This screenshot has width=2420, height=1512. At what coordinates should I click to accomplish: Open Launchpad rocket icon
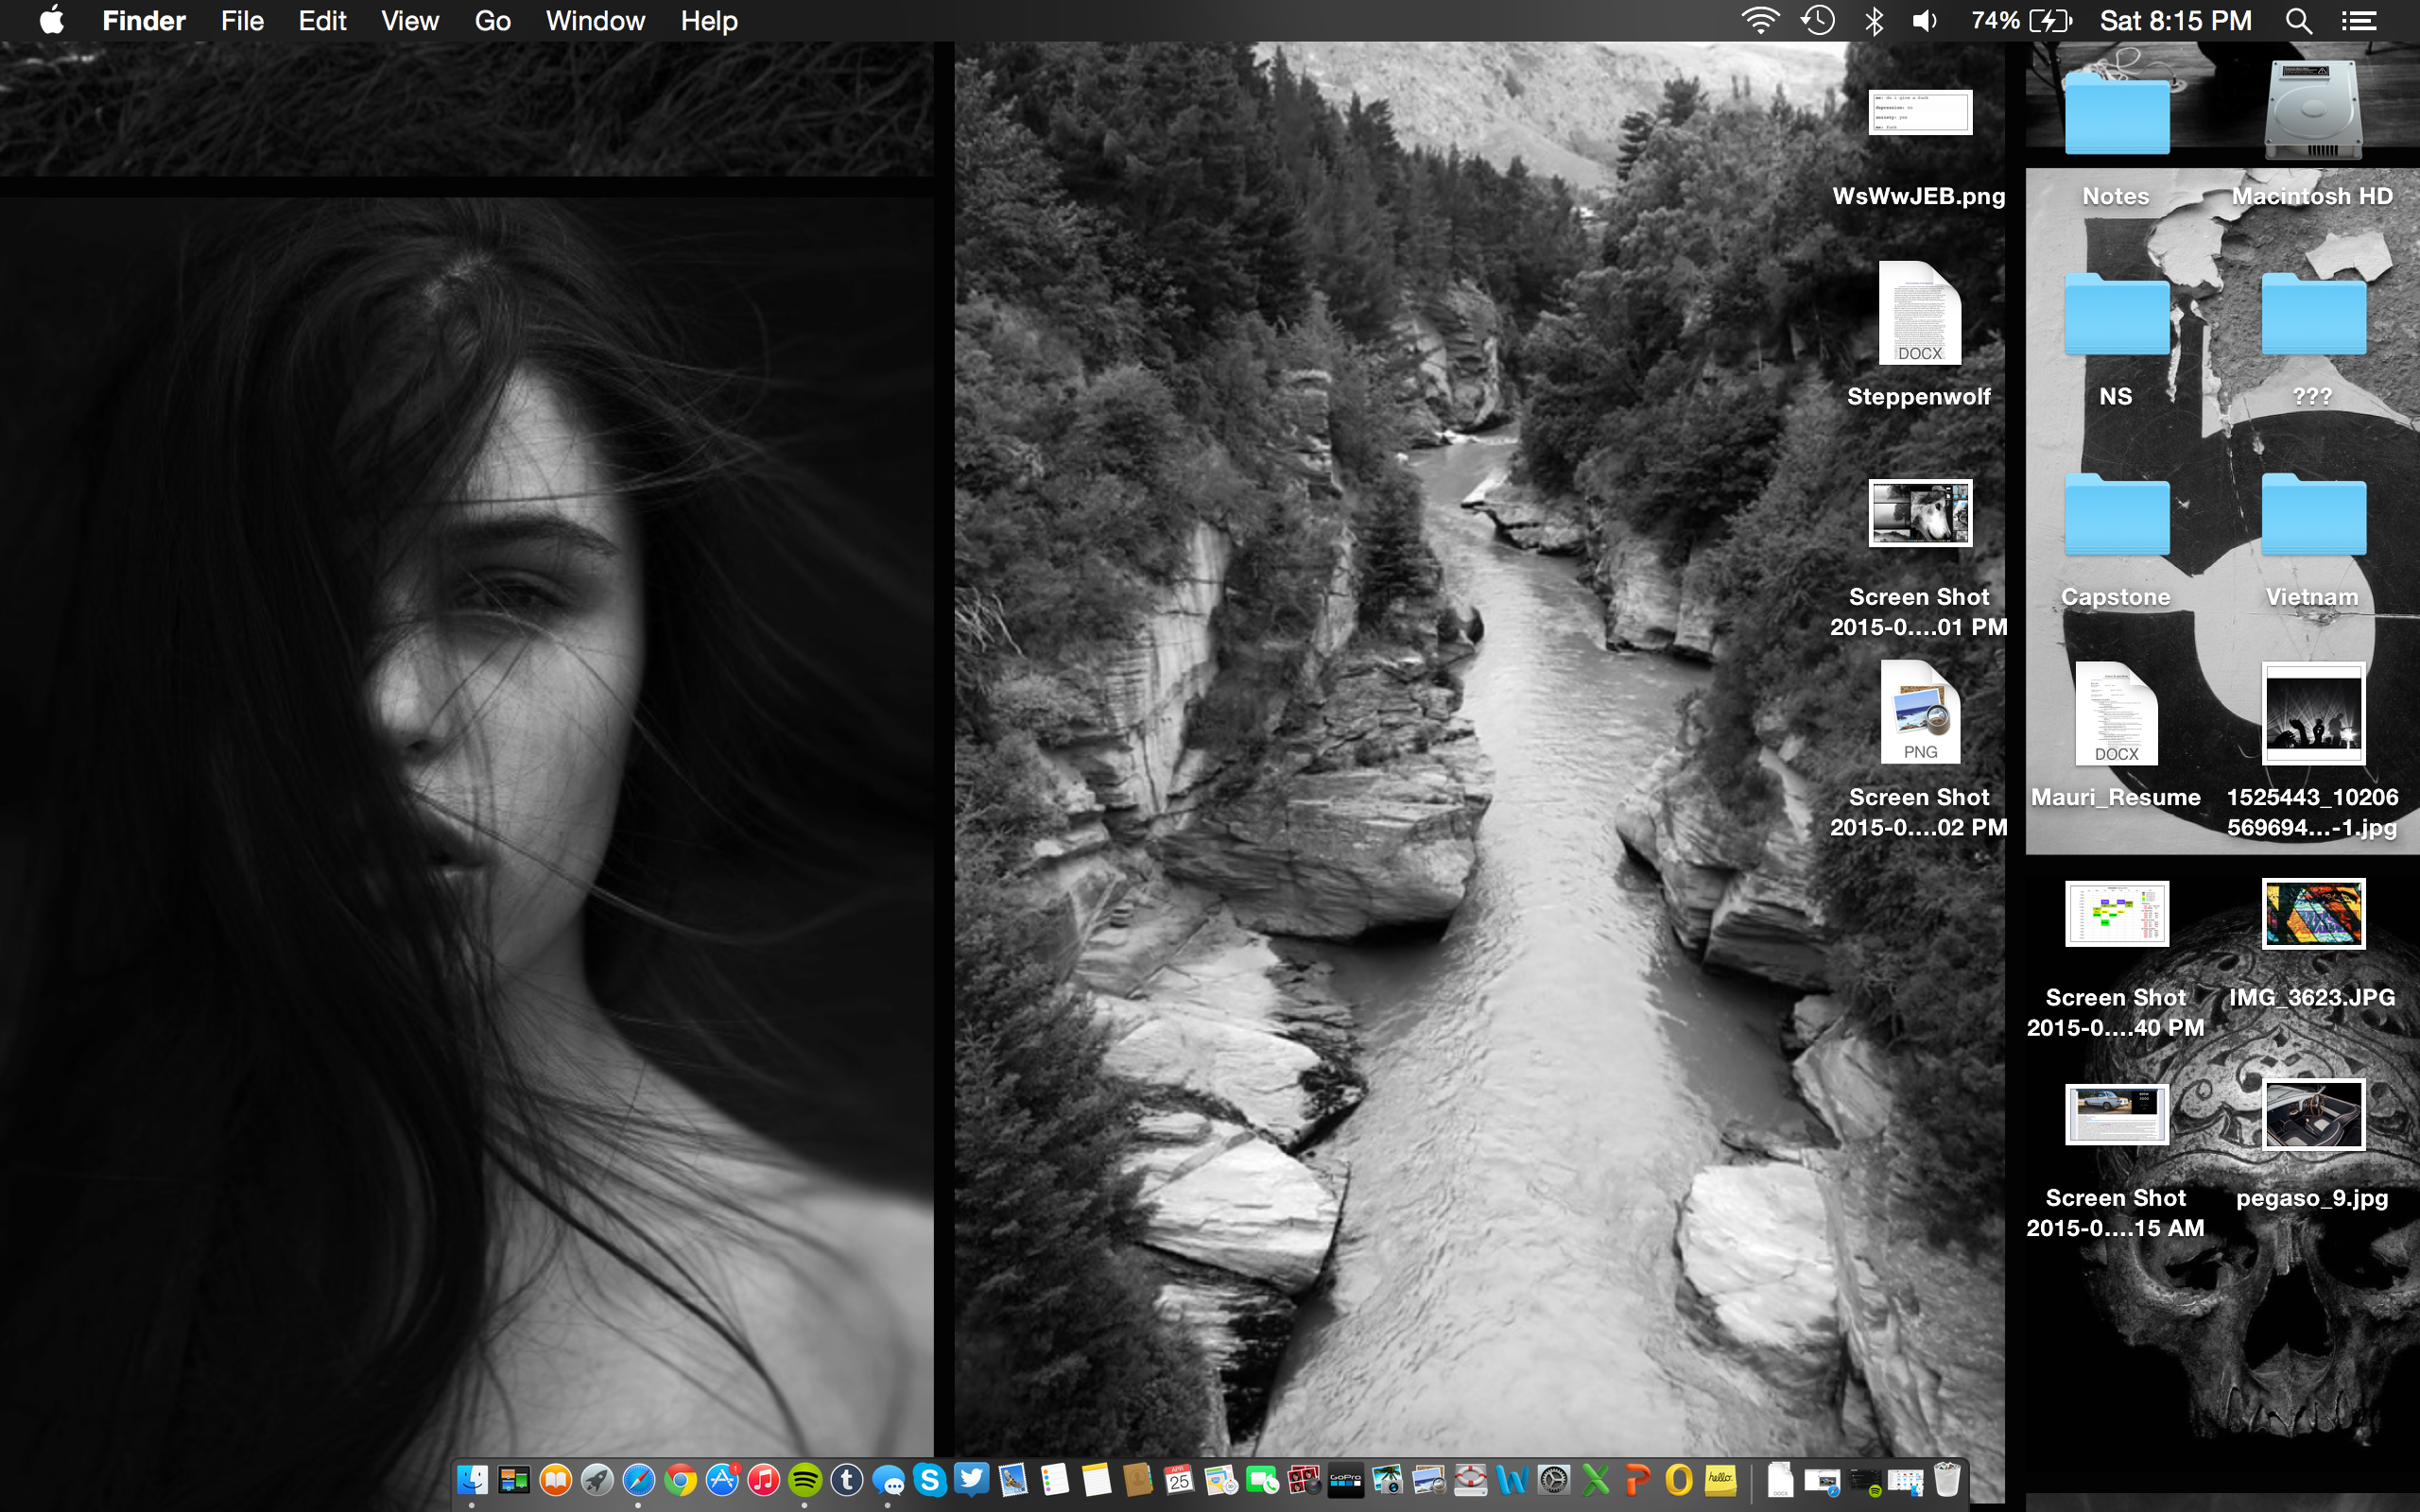[x=597, y=1479]
